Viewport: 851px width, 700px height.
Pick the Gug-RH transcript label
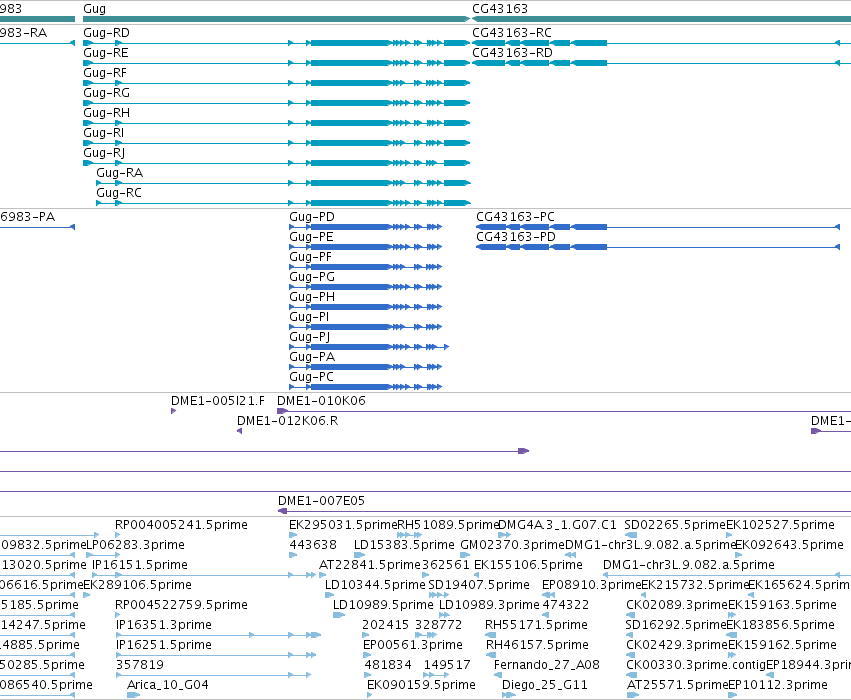[106, 113]
